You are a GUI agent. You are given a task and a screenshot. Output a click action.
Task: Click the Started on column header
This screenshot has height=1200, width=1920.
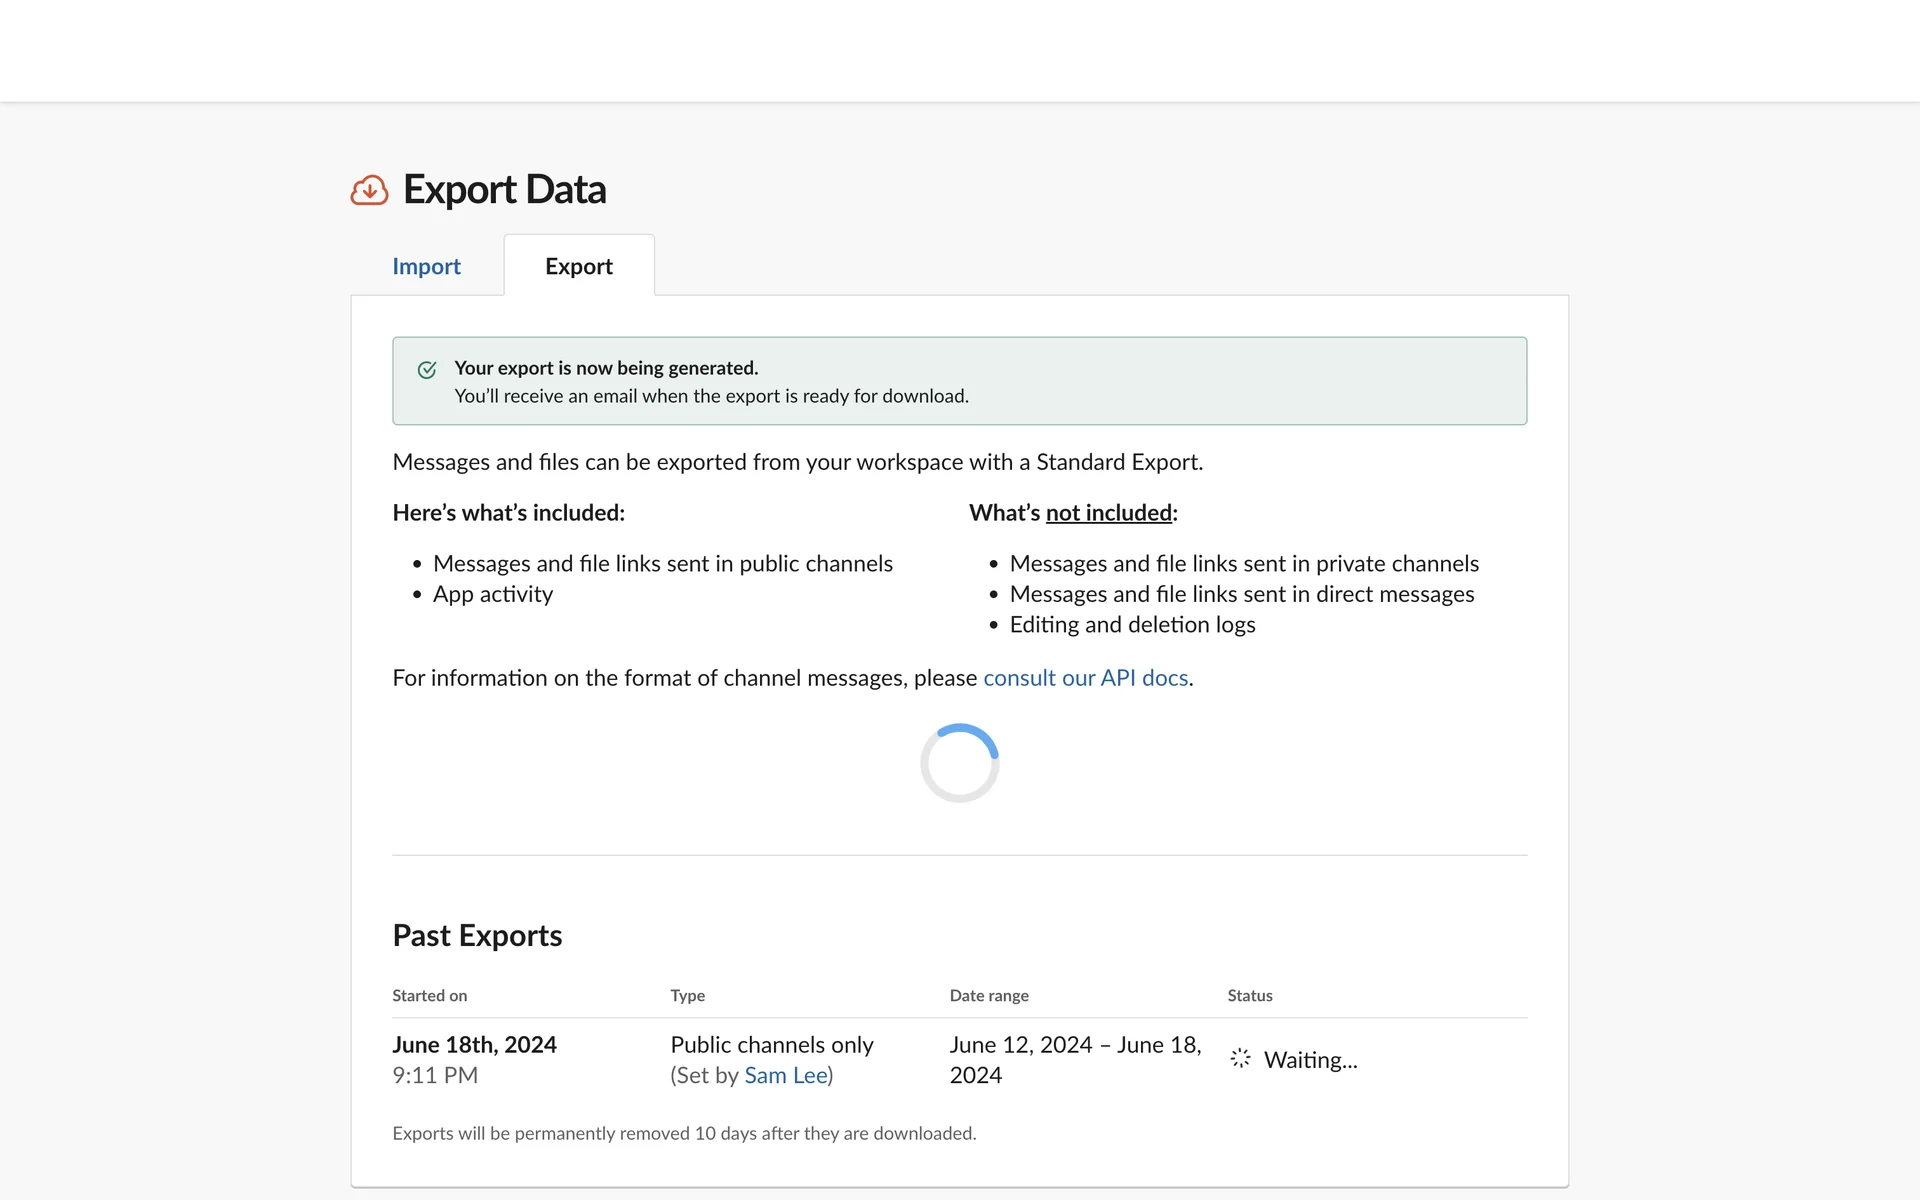429,995
